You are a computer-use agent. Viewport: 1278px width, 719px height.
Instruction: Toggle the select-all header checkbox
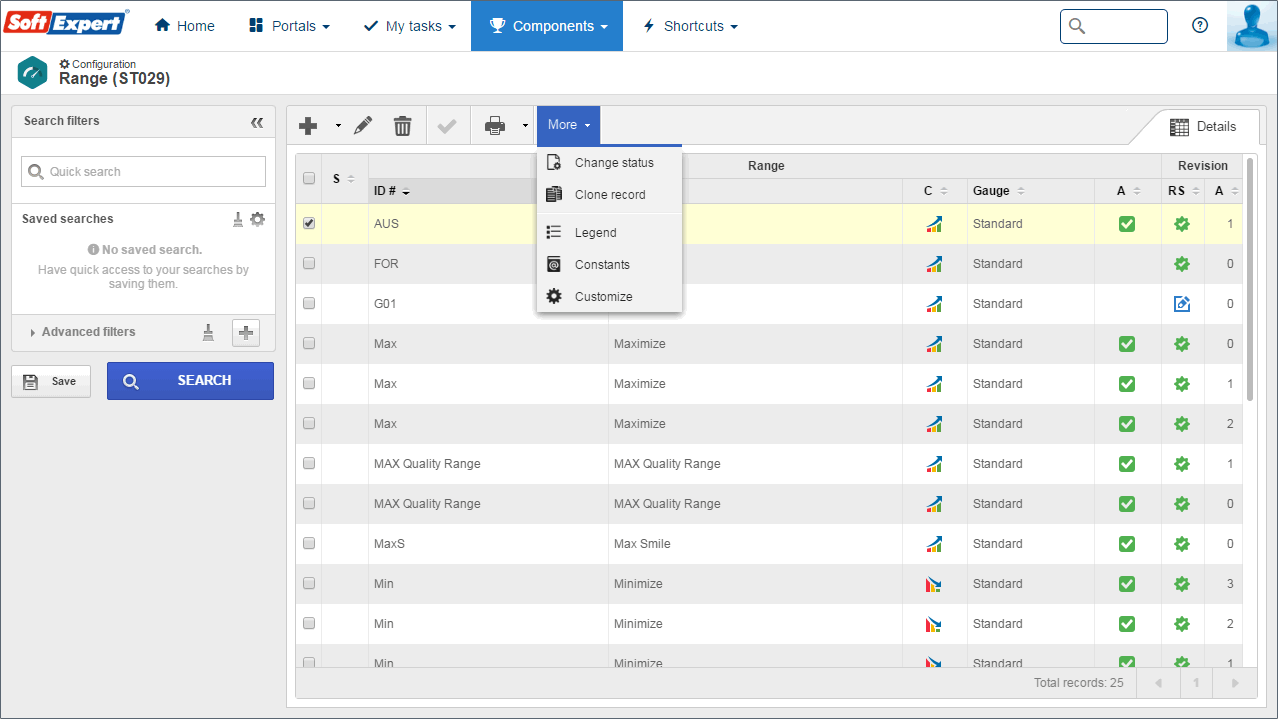point(309,179)
